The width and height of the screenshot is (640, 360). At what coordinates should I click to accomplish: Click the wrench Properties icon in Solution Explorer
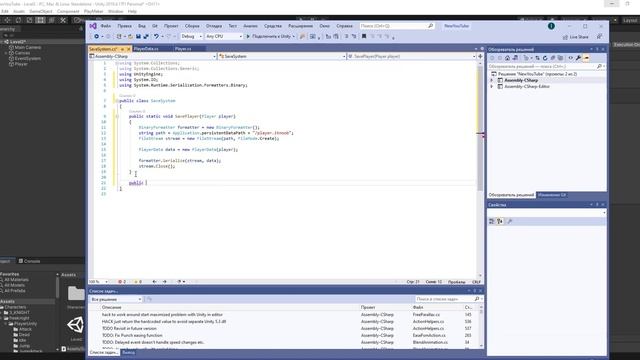pos(578,58)
